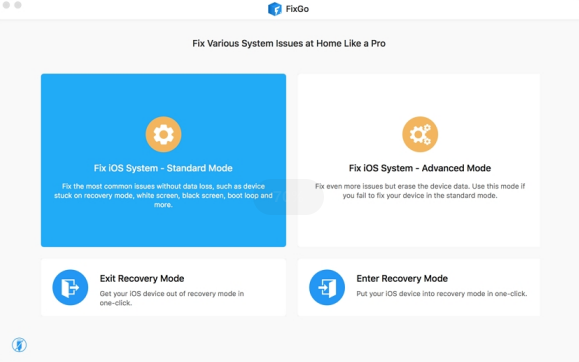Select the Fix iOS System - Advanced Mode title
The width and height of the screenshot is (579, 362).
pyautogui.click(x=420, y=168)
